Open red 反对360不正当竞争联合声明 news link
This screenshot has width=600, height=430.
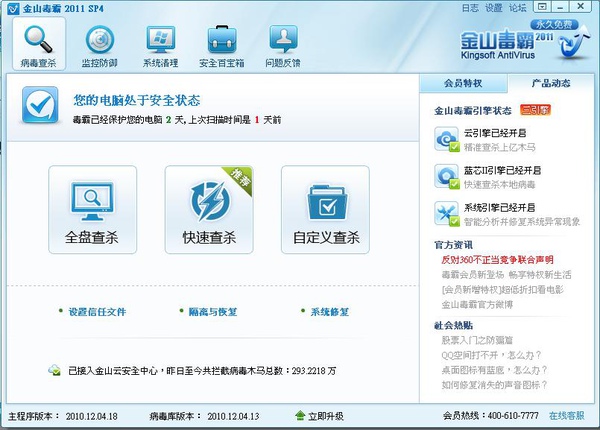497,260
